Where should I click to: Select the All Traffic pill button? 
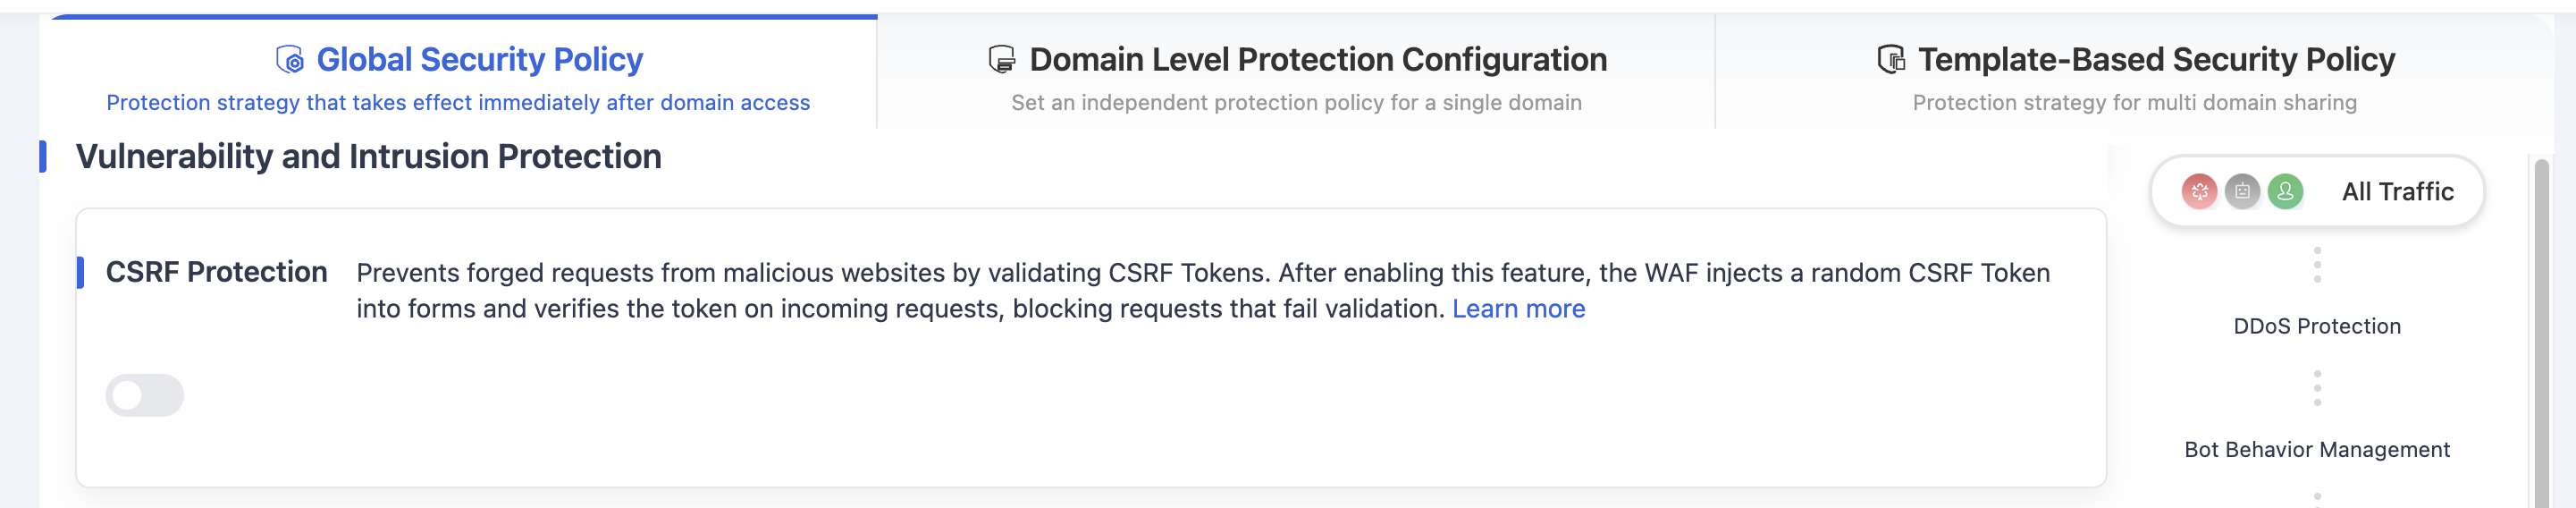(2317, 191)
